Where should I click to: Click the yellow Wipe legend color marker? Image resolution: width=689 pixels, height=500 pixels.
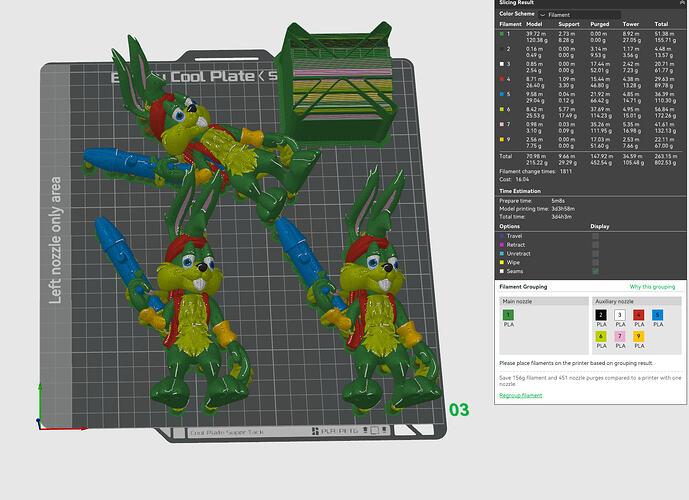(x=502, y=262)
